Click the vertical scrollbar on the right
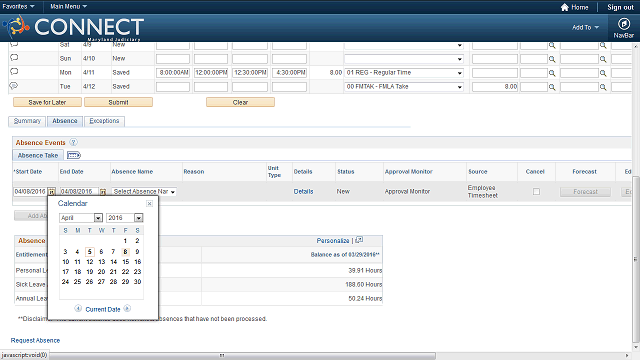 tap(636, 259)
